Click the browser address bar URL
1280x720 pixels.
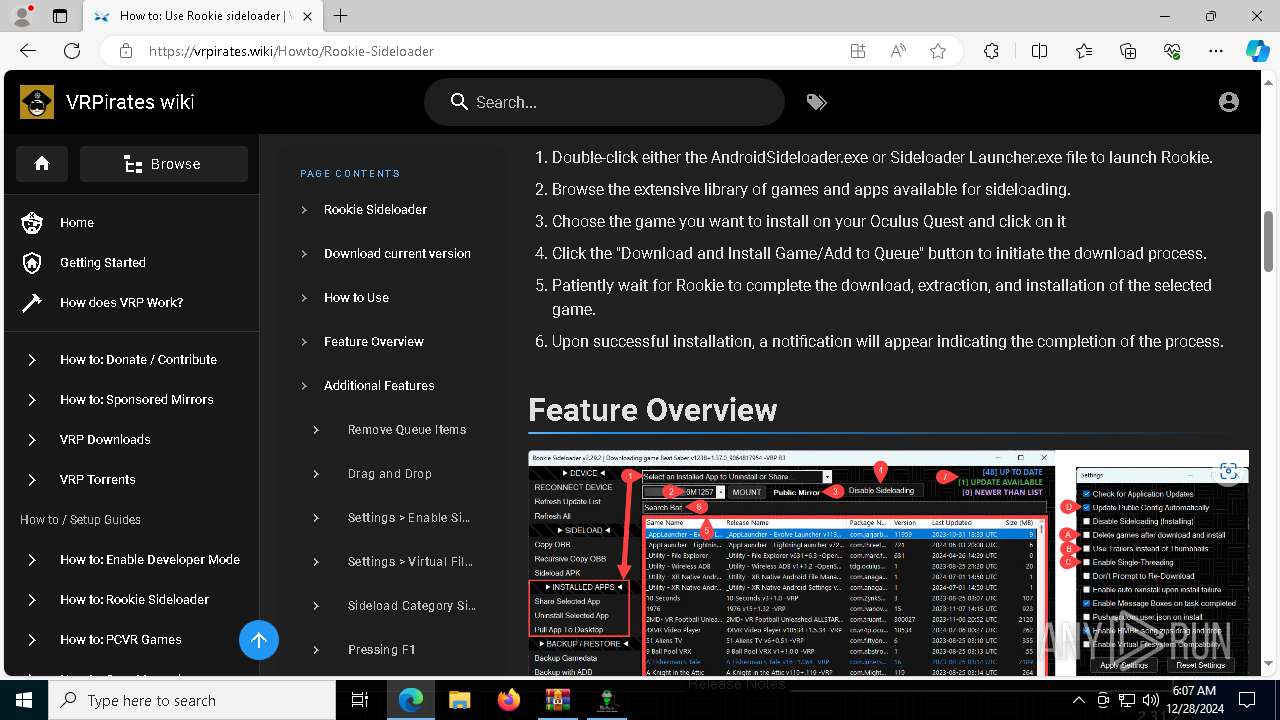pyautogui.click(x=292, y=51)
